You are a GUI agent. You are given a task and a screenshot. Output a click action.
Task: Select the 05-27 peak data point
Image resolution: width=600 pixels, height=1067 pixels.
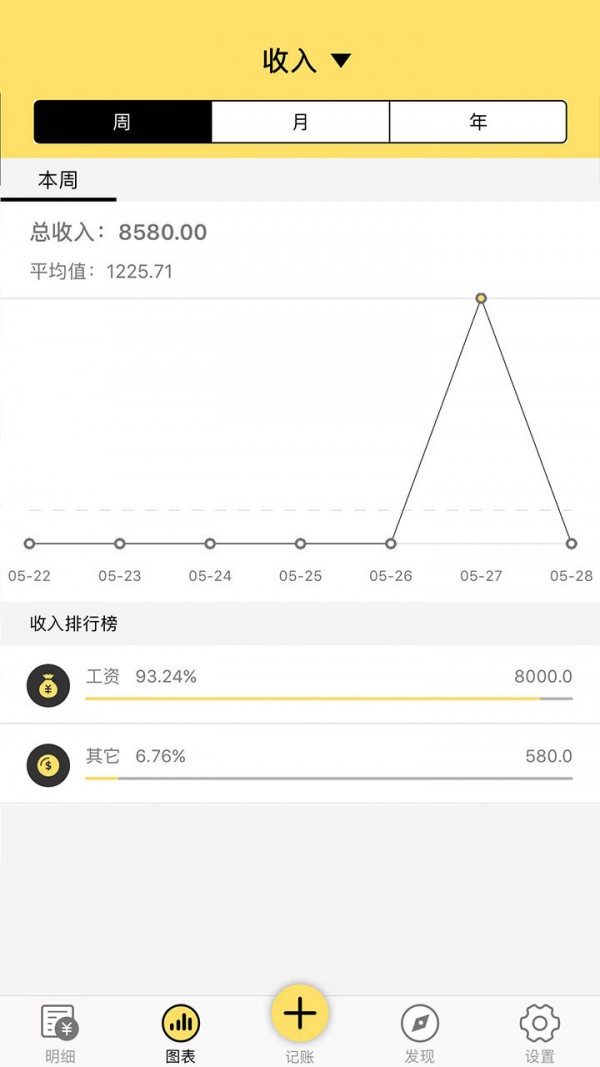(481, 298)
